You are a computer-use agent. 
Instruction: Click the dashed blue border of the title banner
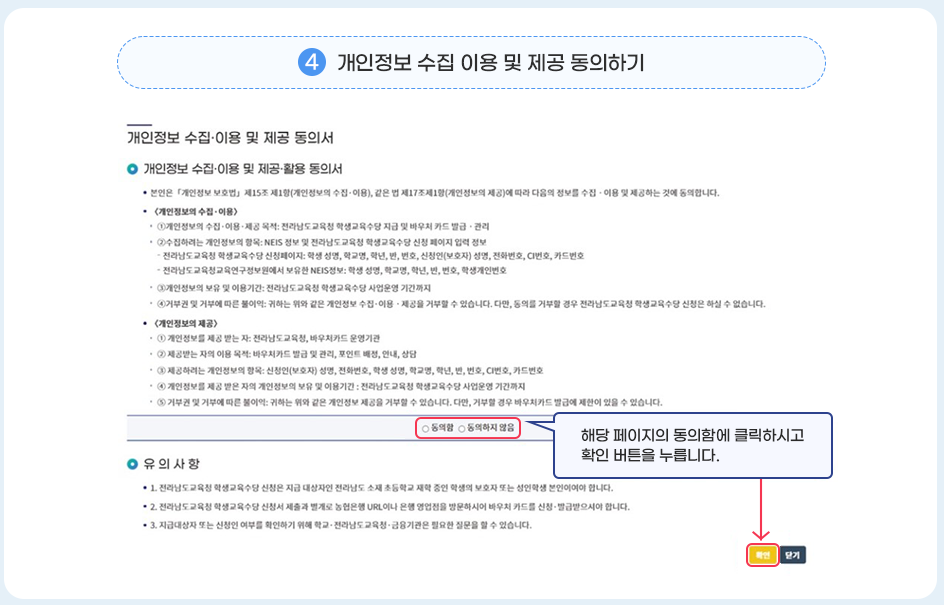tap(472, 37)
